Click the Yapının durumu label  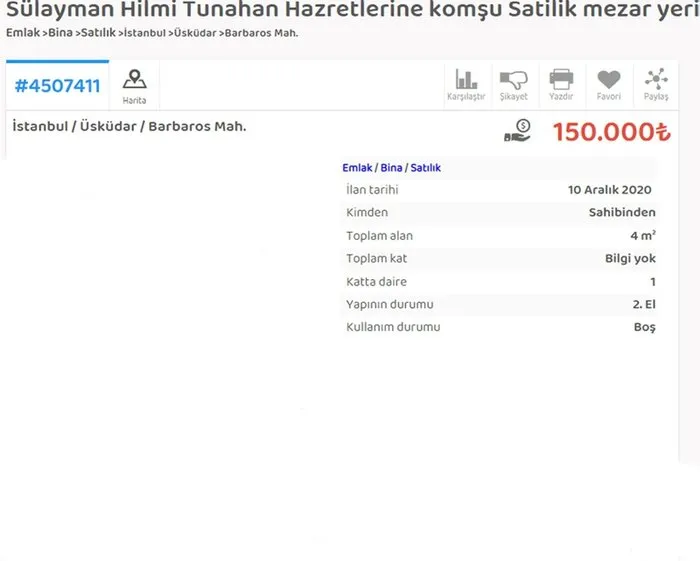390,304
